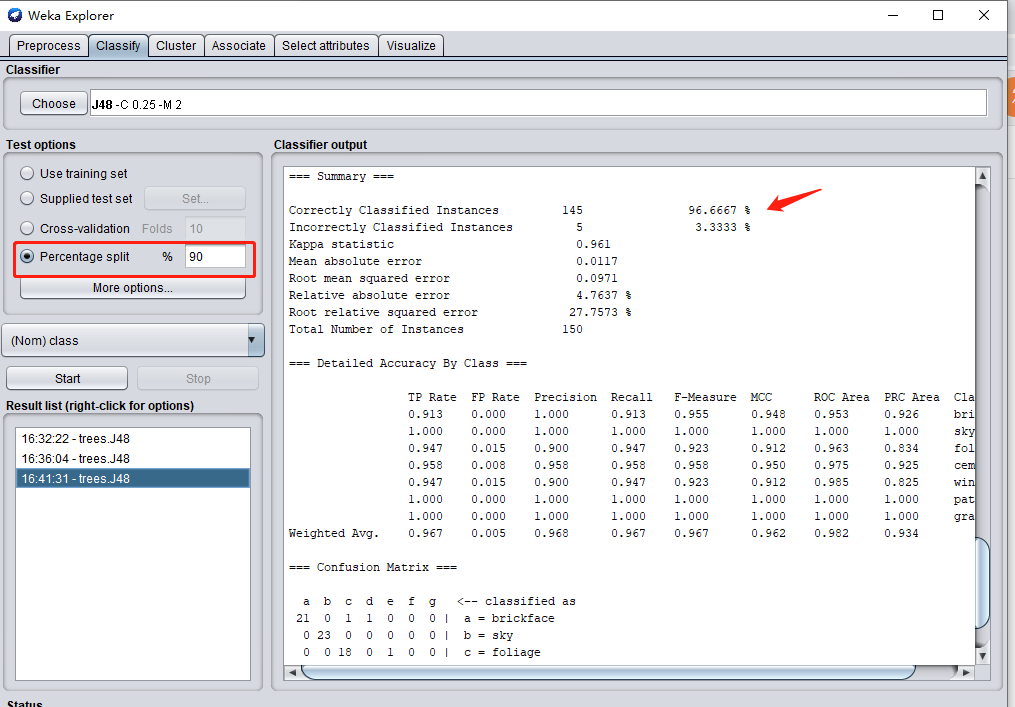Image resolution: width=1015 pixels, height=707 pixels.
Task: Click horizontal scrollbar thumb in output
Action: pyautogui.click(x=608, y=672)
